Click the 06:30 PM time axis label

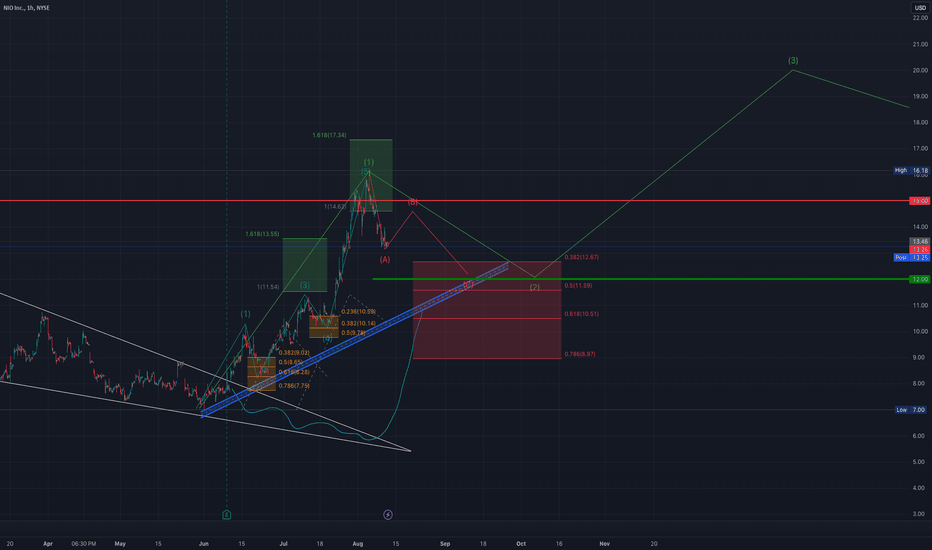point(83,543)
